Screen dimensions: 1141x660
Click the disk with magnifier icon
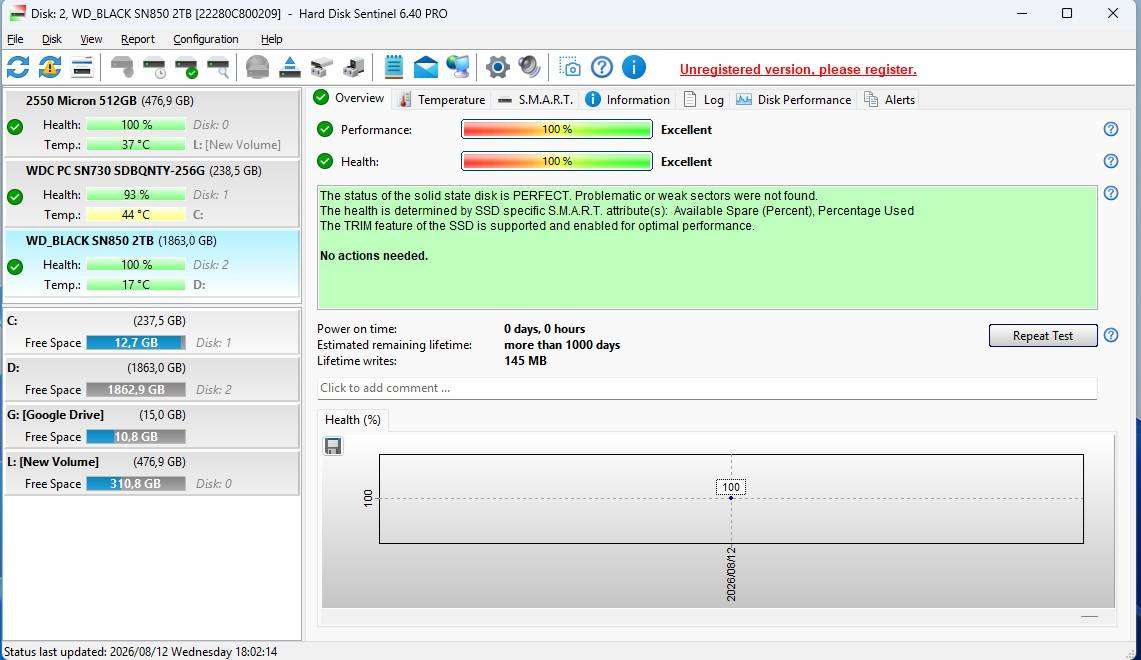(218, 68)
